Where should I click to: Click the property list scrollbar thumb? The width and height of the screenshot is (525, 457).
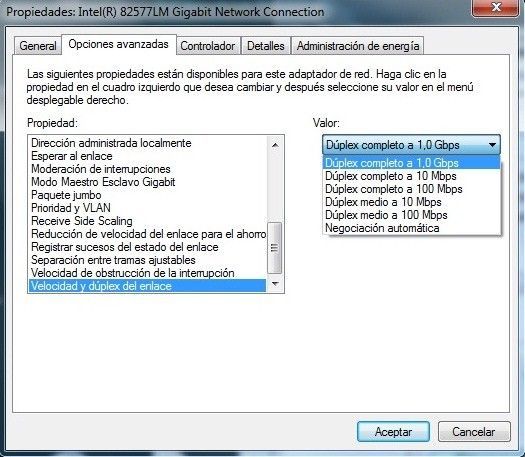275,248
